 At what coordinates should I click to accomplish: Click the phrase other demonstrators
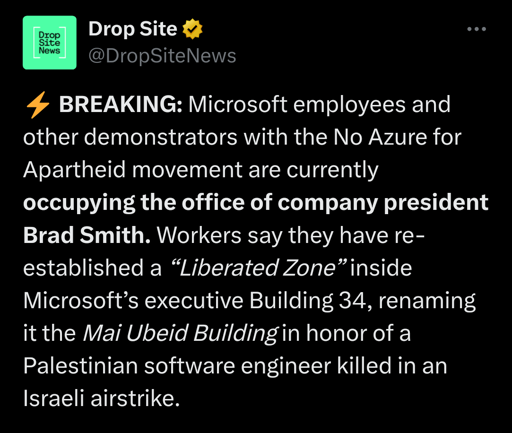tap(130, 137)
